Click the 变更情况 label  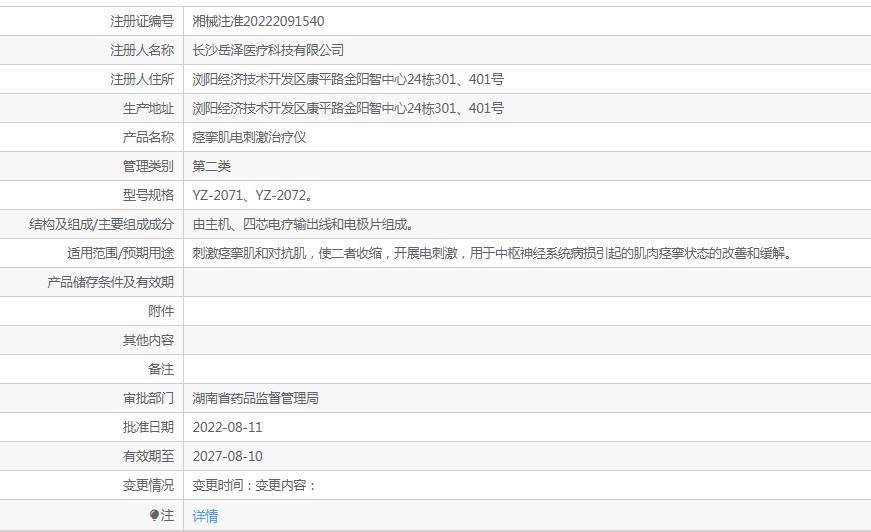pos(148,485)
